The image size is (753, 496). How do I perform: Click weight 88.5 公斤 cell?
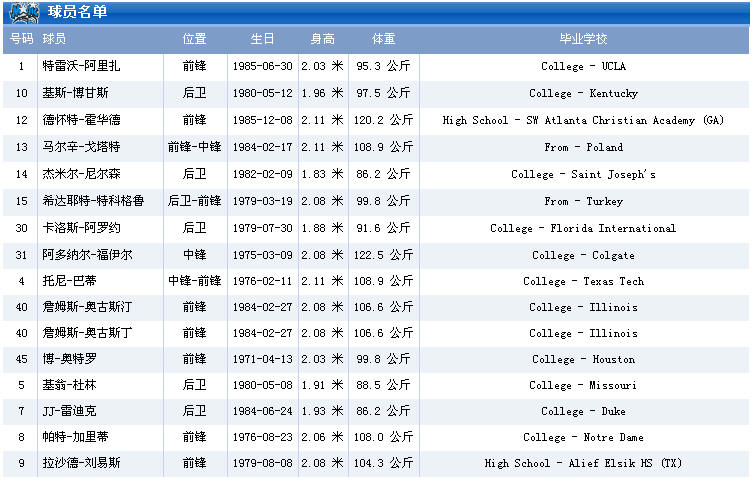(x=383, y=385)
